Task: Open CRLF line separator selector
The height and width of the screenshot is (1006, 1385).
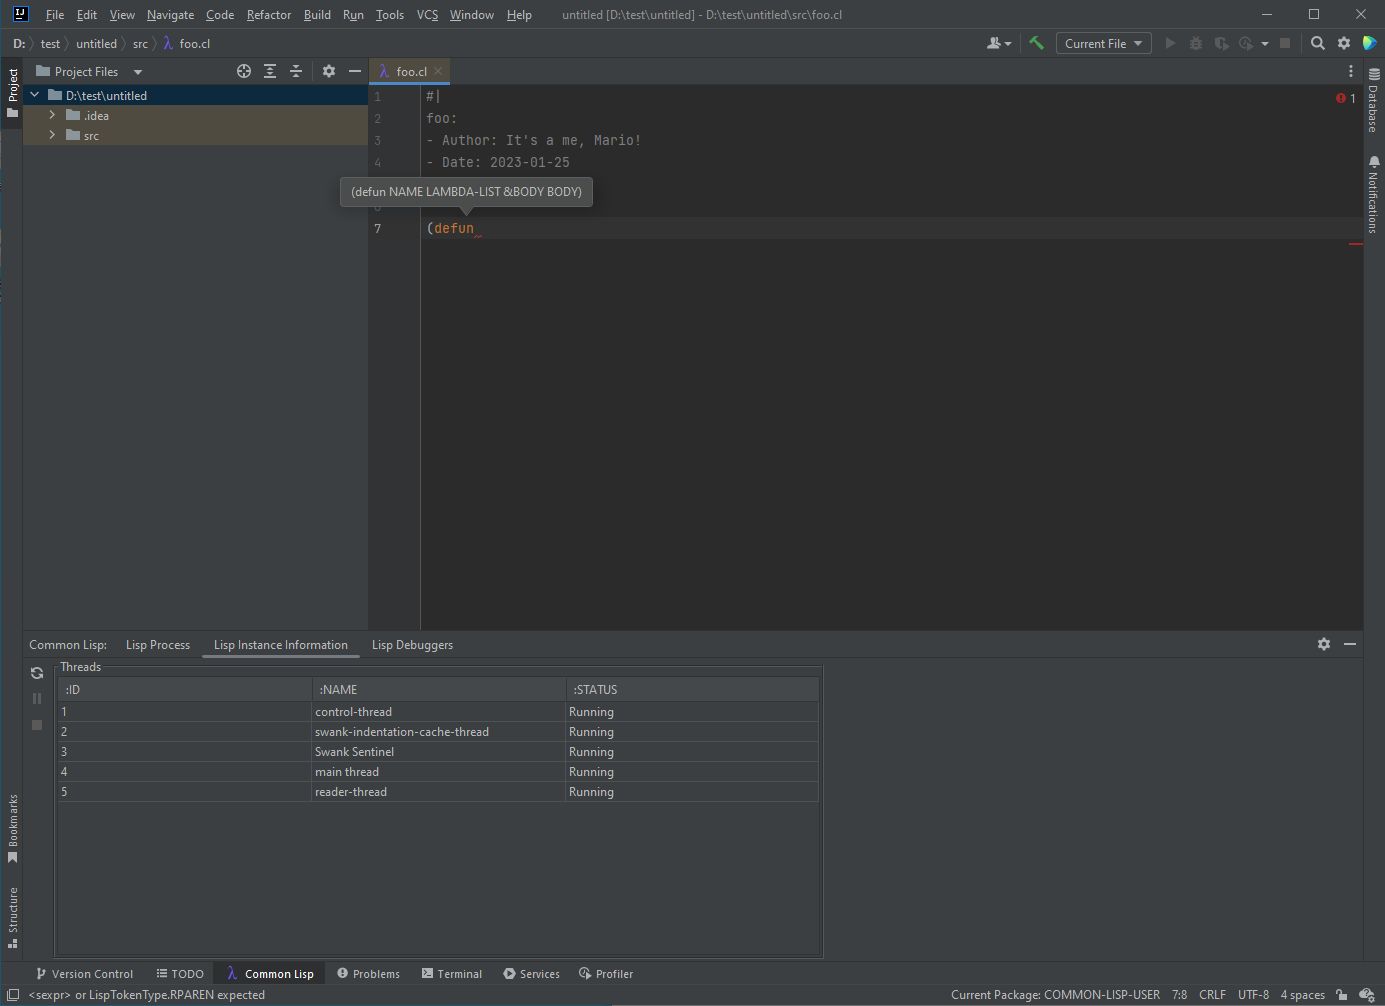Action: coord(1212,995)
